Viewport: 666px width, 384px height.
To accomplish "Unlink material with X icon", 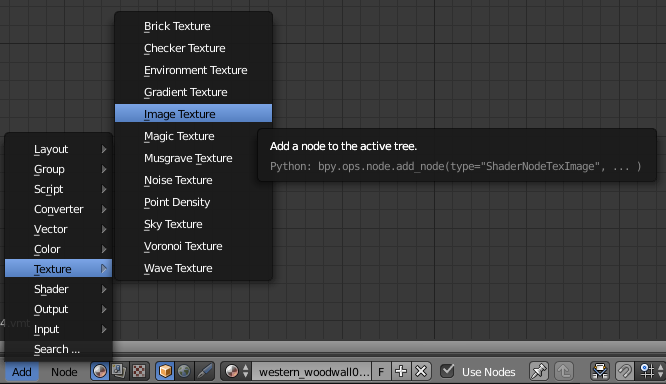I will click(x=421, y=372).
